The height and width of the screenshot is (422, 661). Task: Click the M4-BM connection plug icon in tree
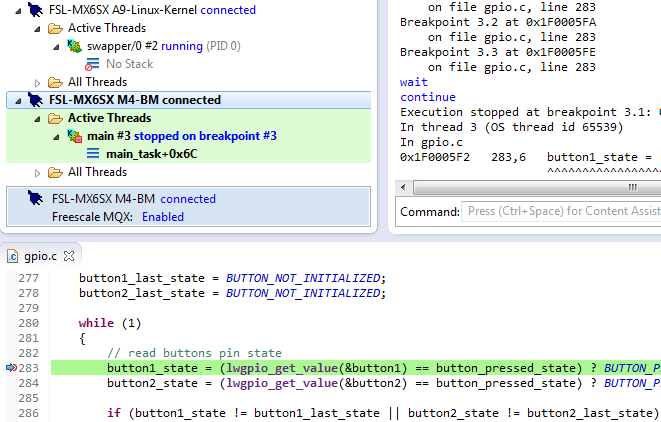pos(35,100)
